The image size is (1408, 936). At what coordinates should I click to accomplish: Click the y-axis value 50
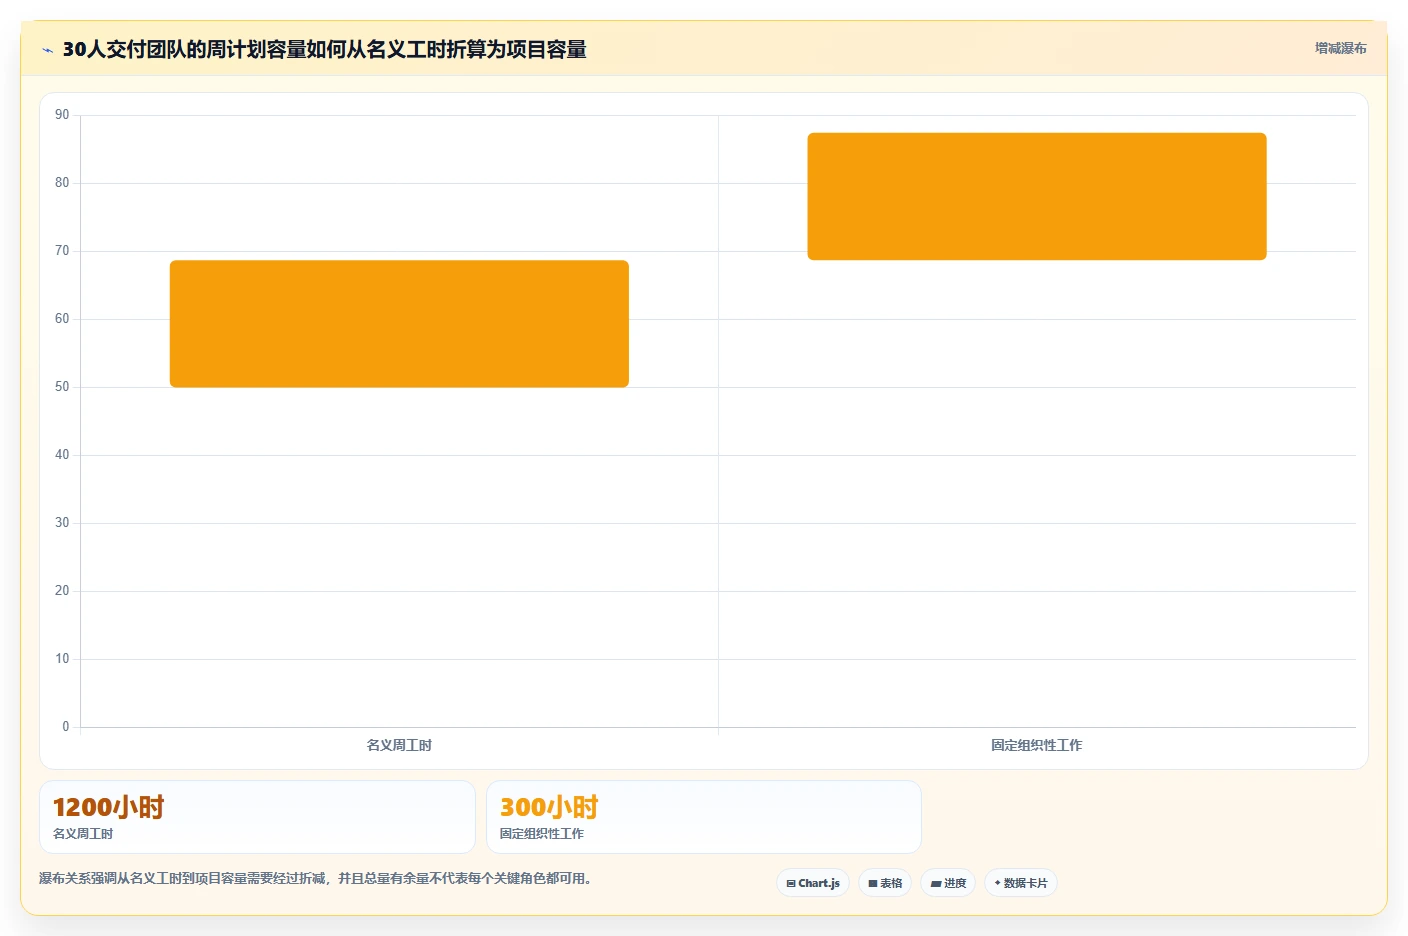coord(62,387)
